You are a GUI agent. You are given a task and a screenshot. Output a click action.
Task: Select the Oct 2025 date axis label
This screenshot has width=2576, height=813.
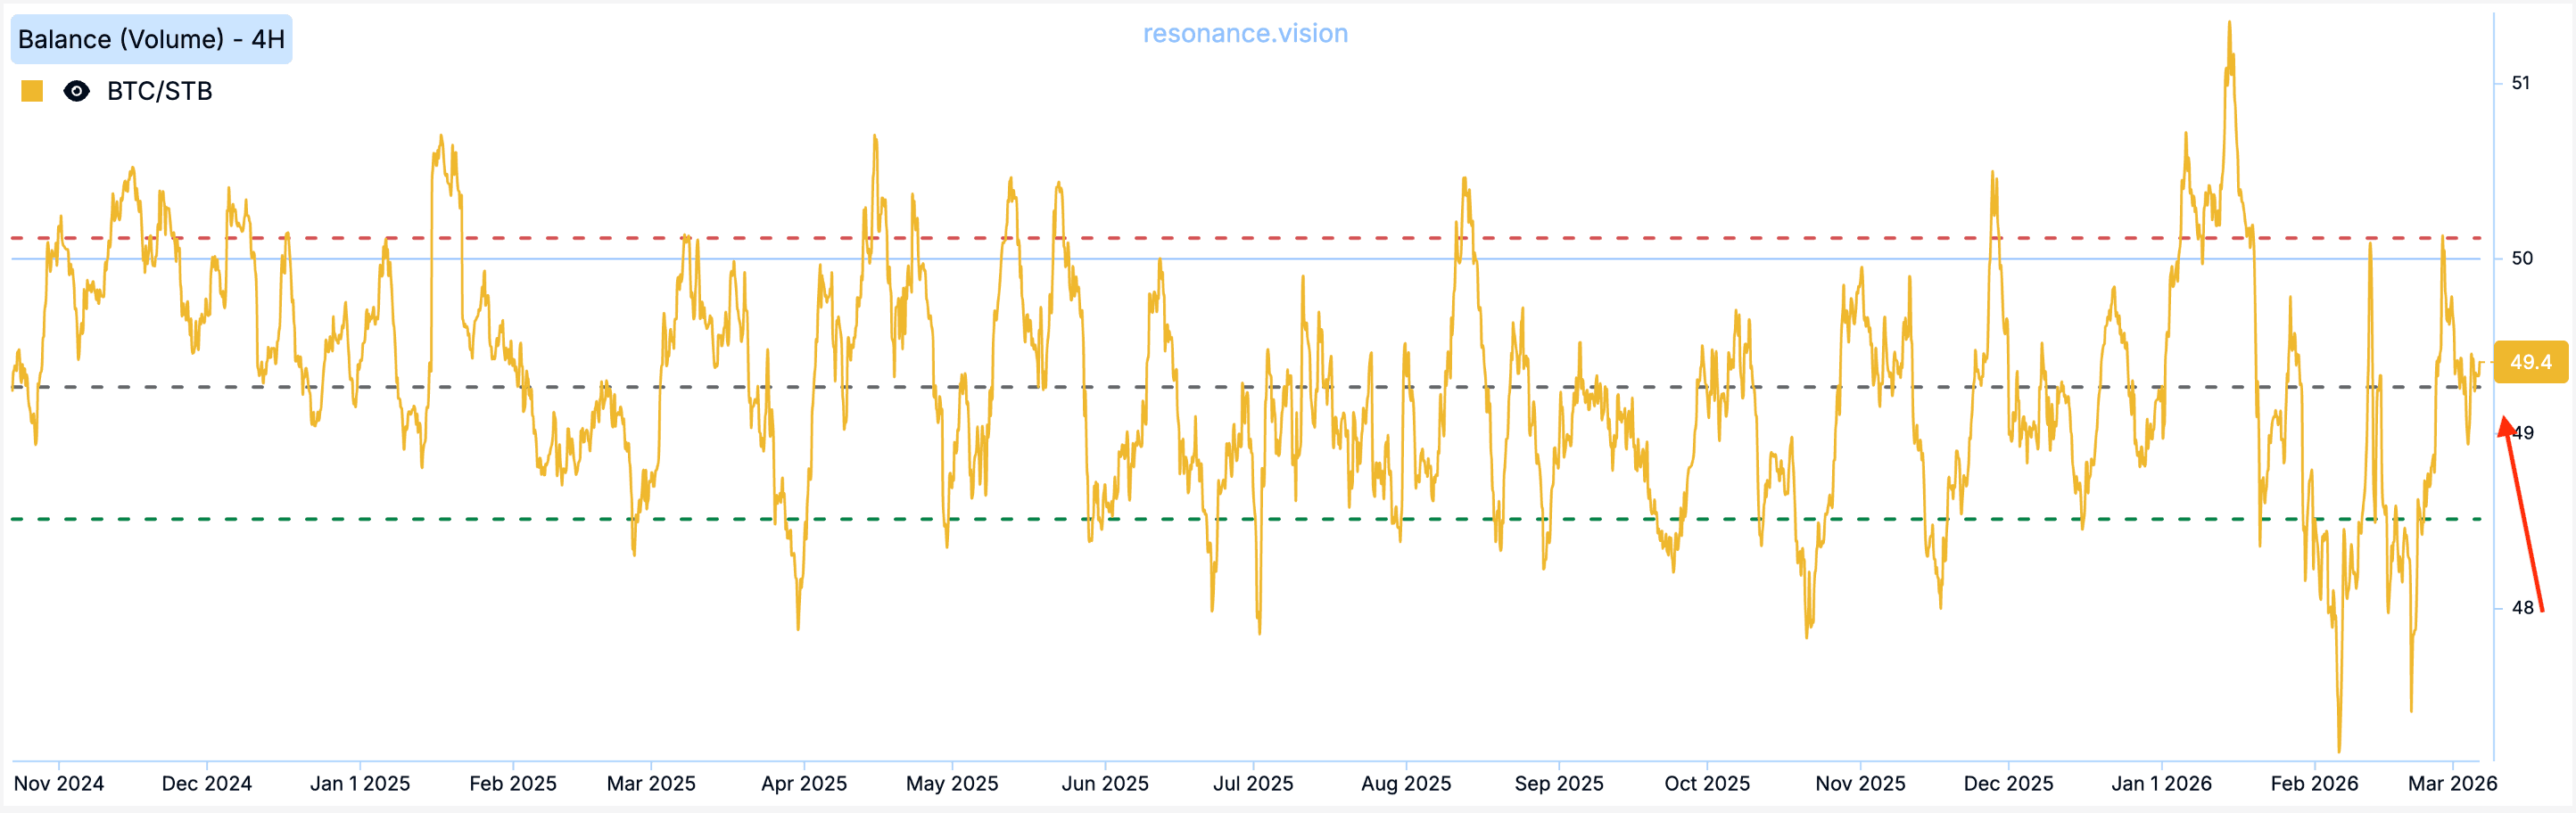click(1707, 783)
